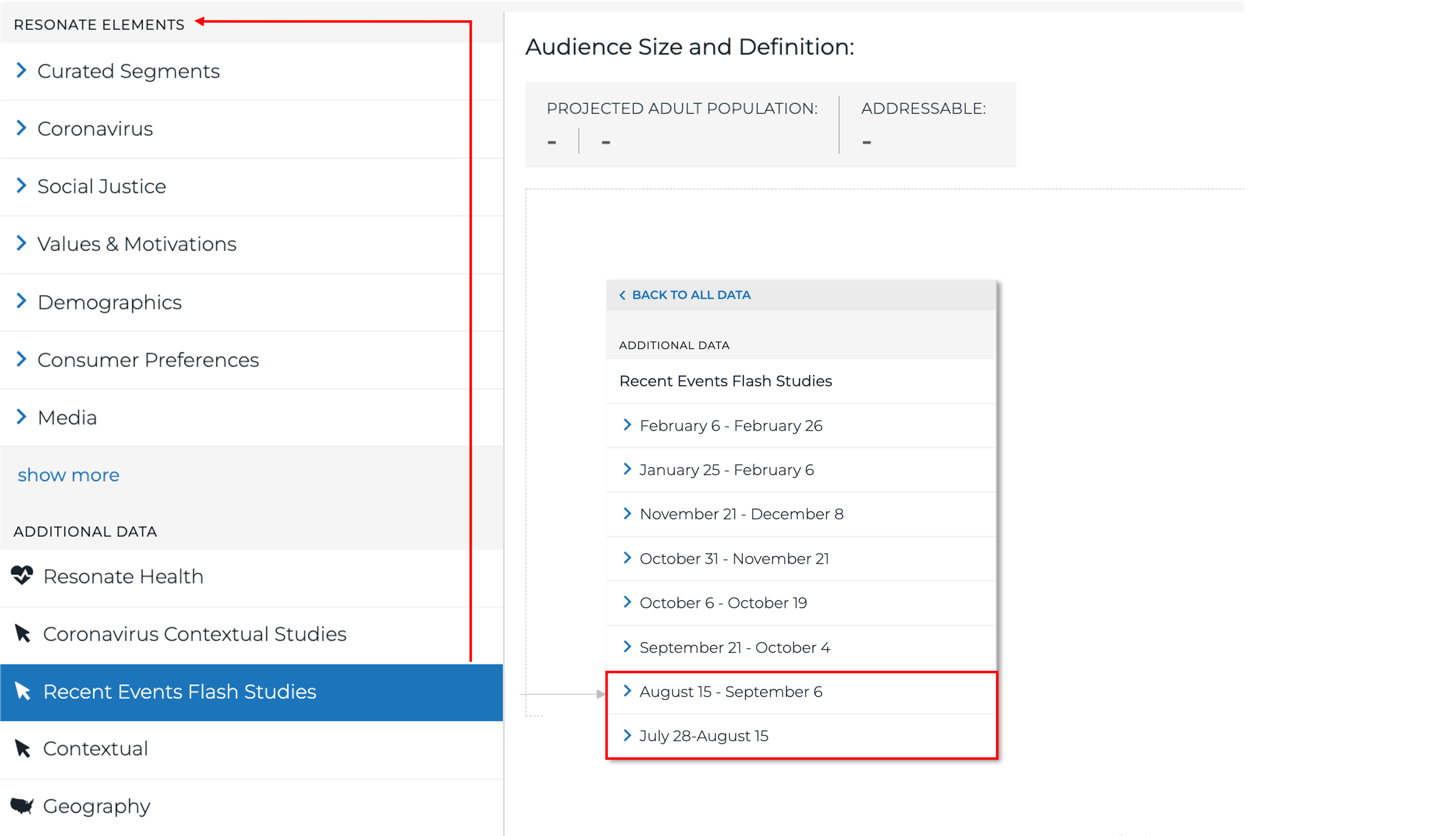Click the USA map icon beside Geography
The height and width of the screenshot is (836, 1430).
point(22,806)
